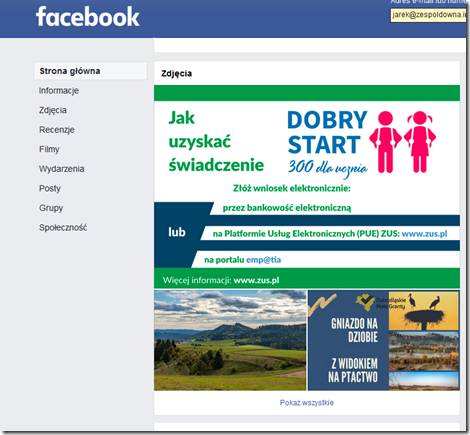Go to Społeczność section

(63, 228)
